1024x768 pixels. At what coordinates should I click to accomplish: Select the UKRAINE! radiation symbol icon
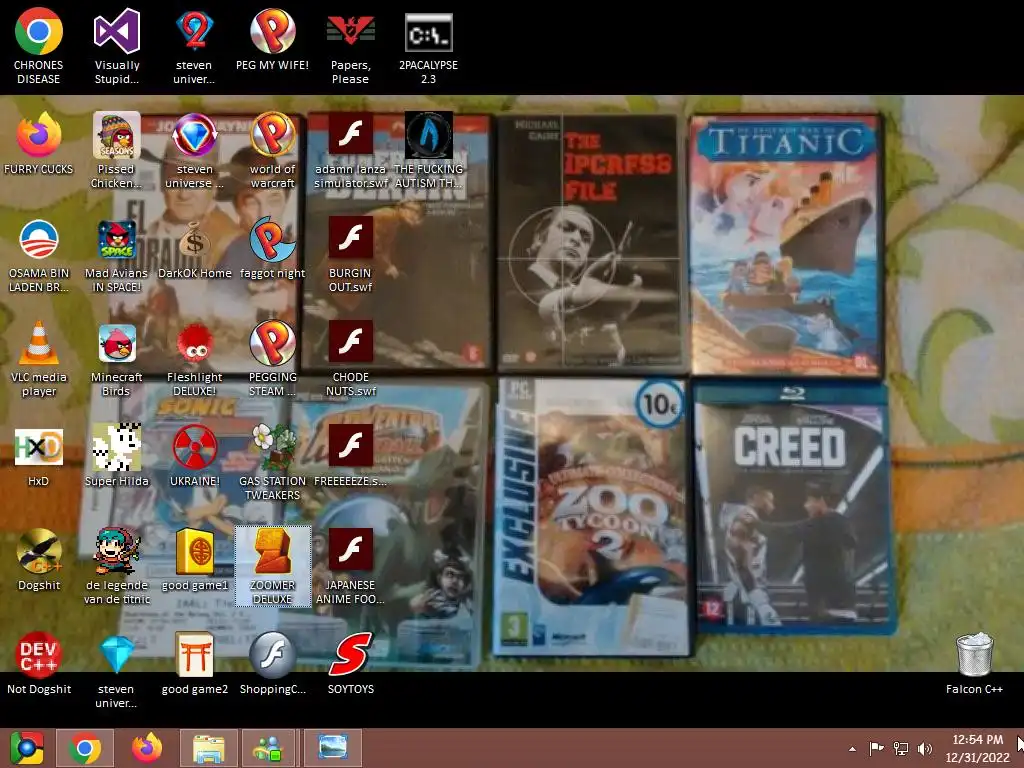click(195, 457)
